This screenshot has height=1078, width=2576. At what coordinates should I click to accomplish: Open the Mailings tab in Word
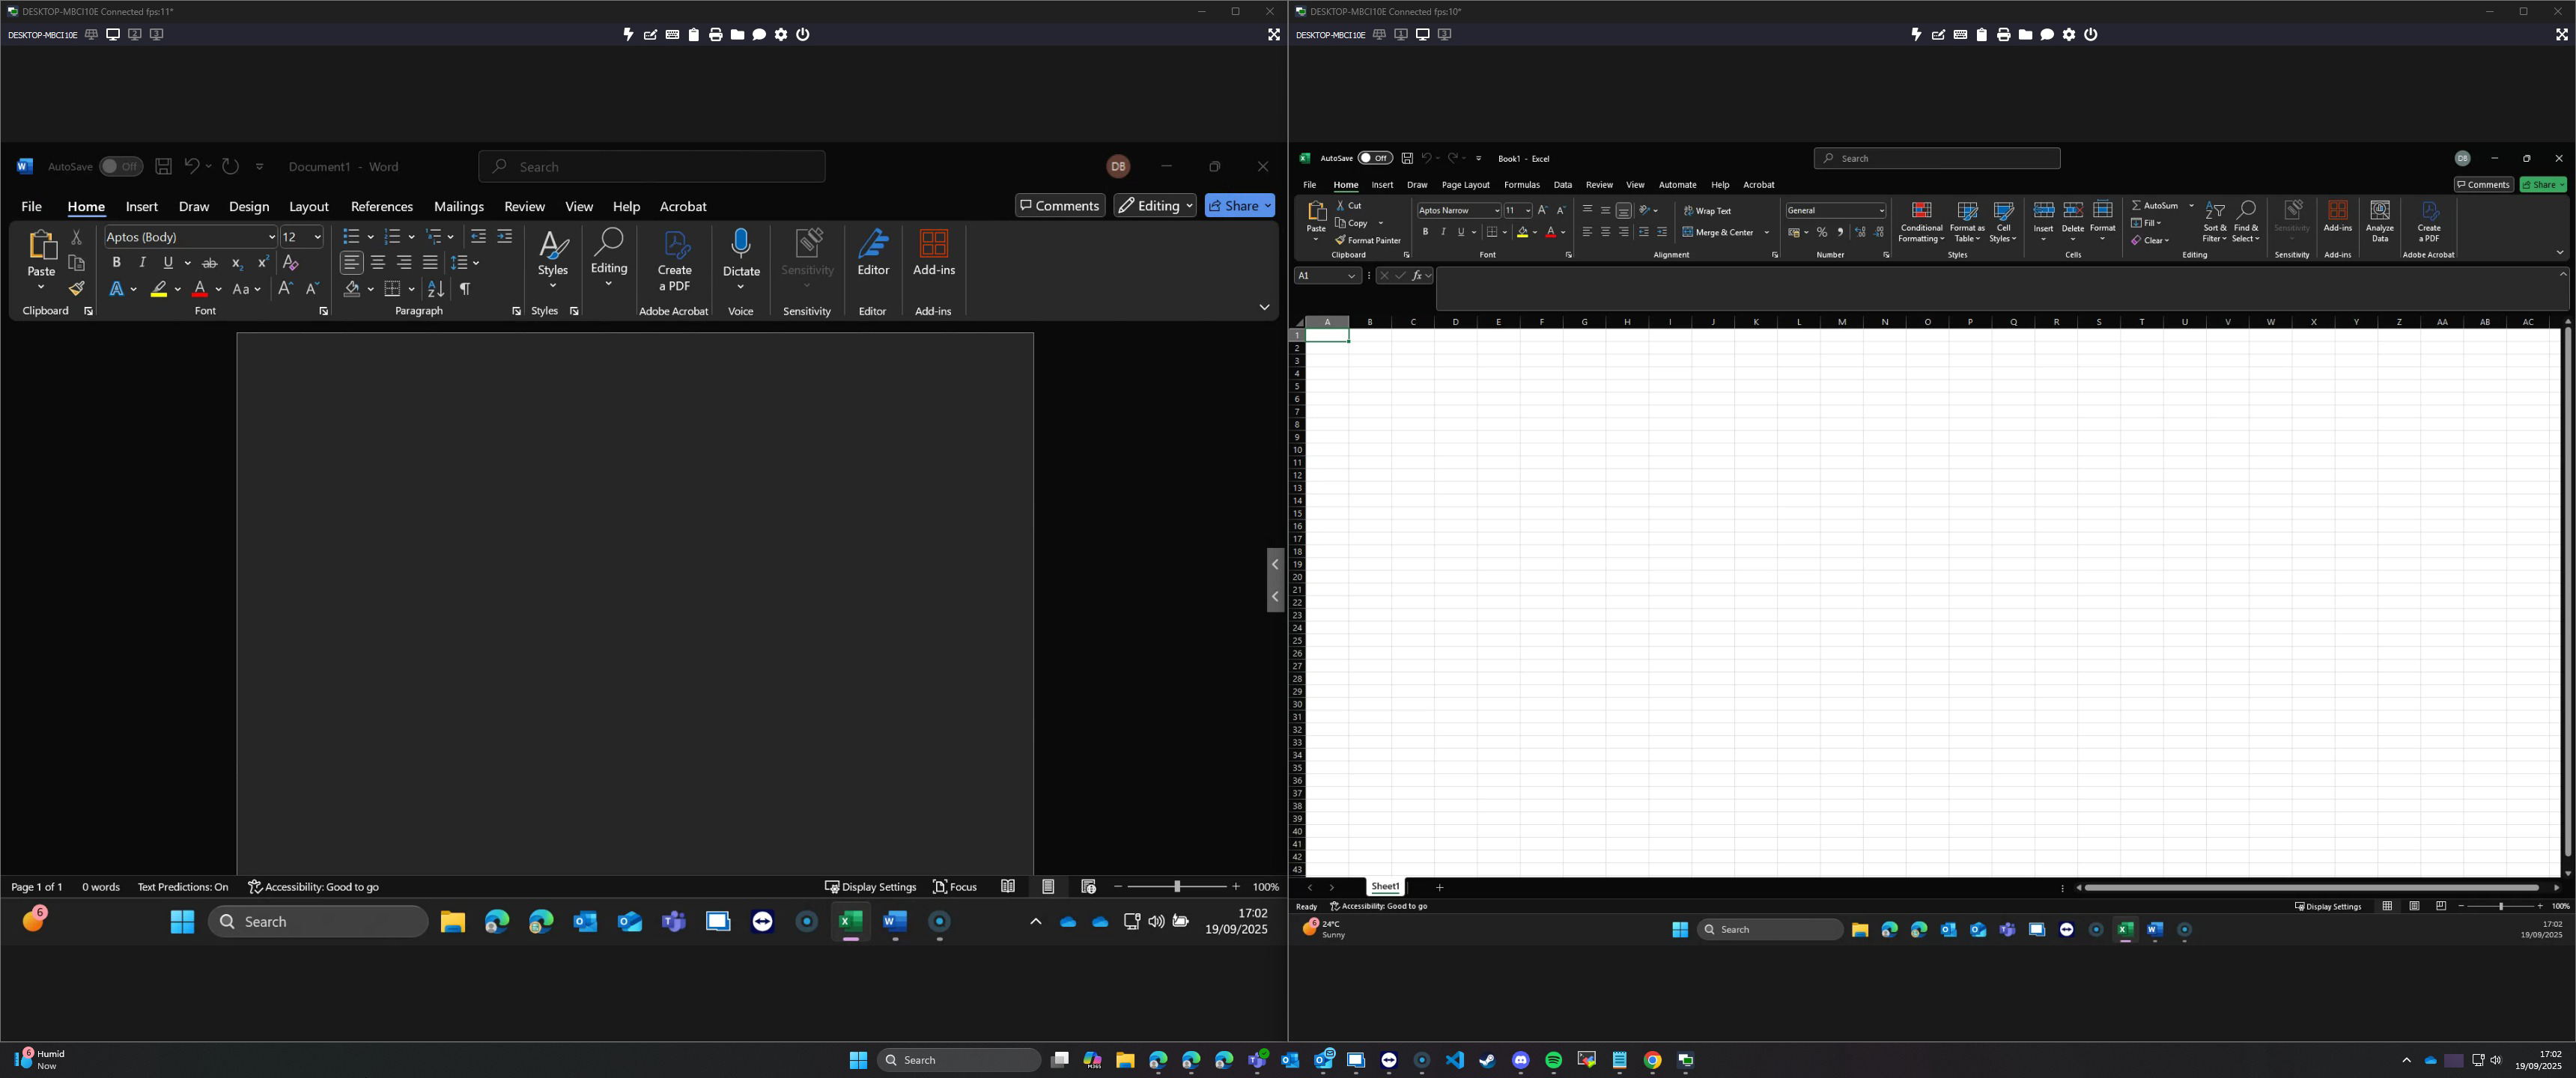459,207
